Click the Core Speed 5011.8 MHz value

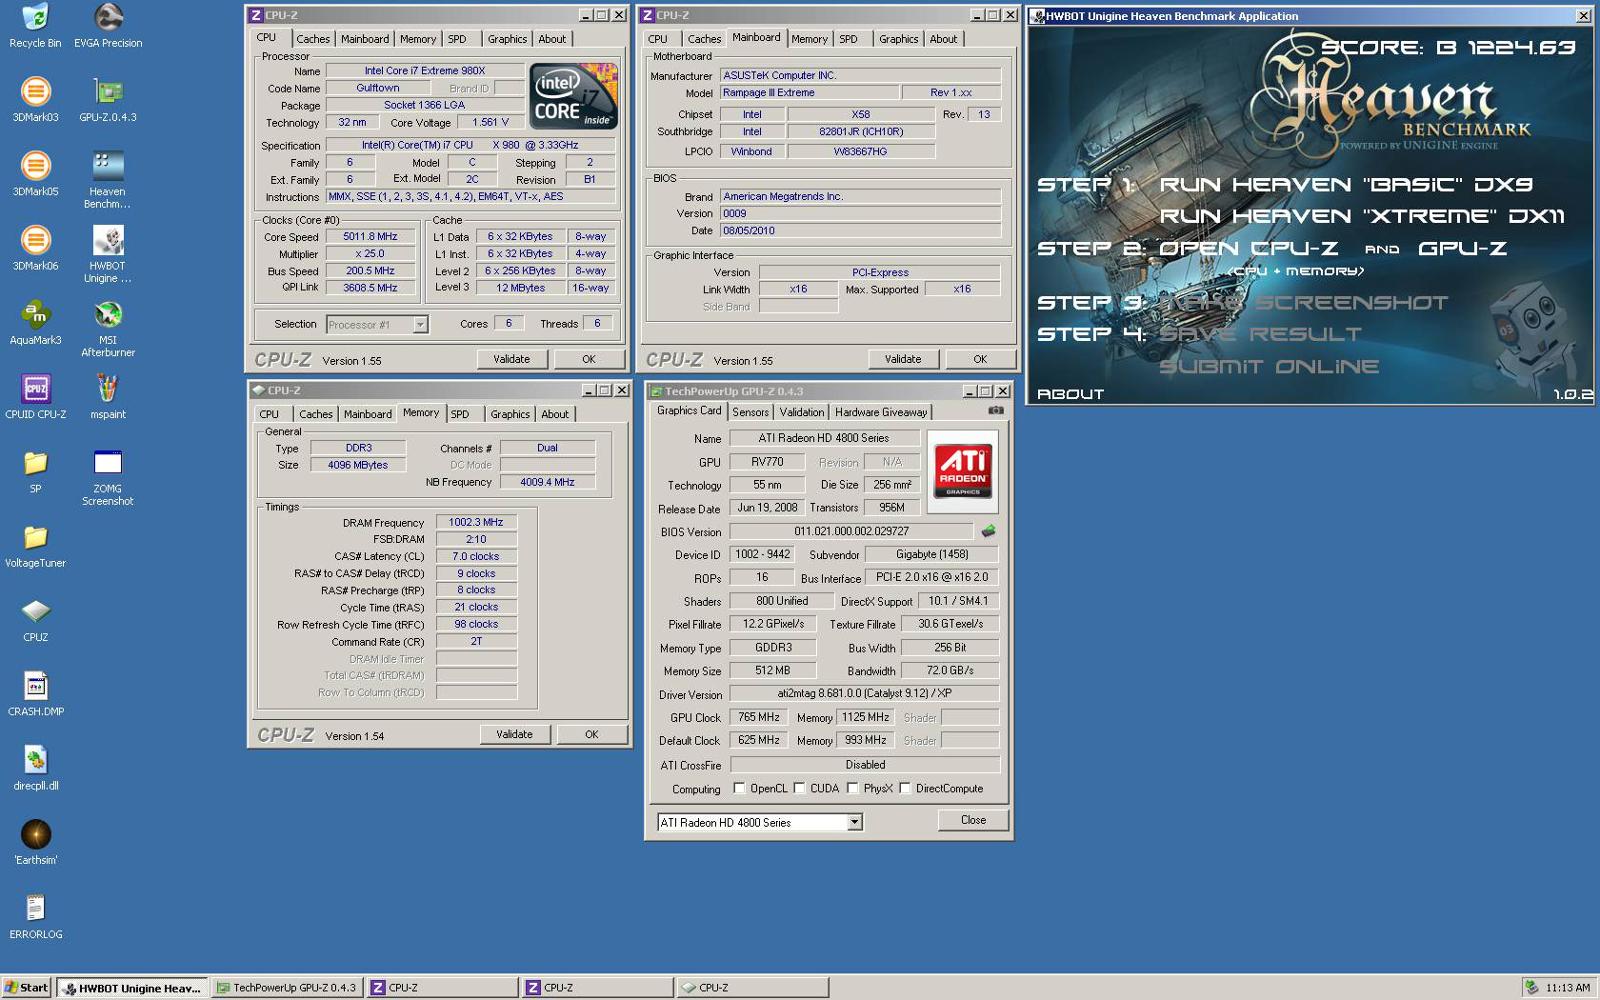coord(370,237)
